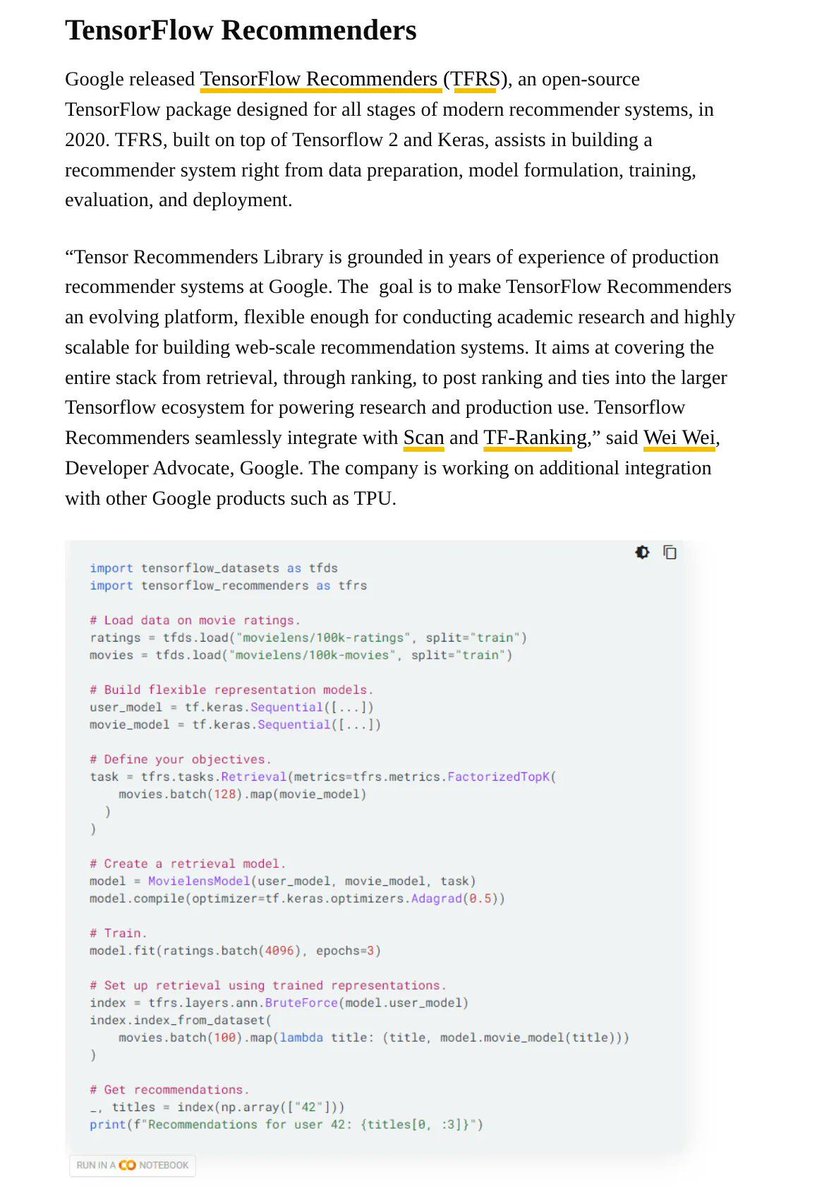
Task: Click the comment '# Define your objectives.'
Action: (x=180, y=759)
